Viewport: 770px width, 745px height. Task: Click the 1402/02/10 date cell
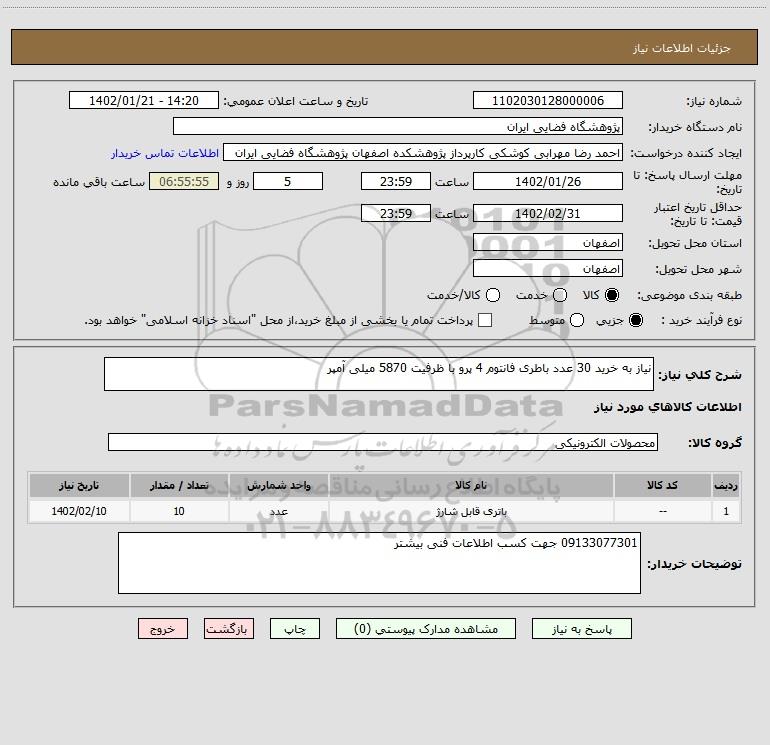pyautogui.click(x=79, y=511)
